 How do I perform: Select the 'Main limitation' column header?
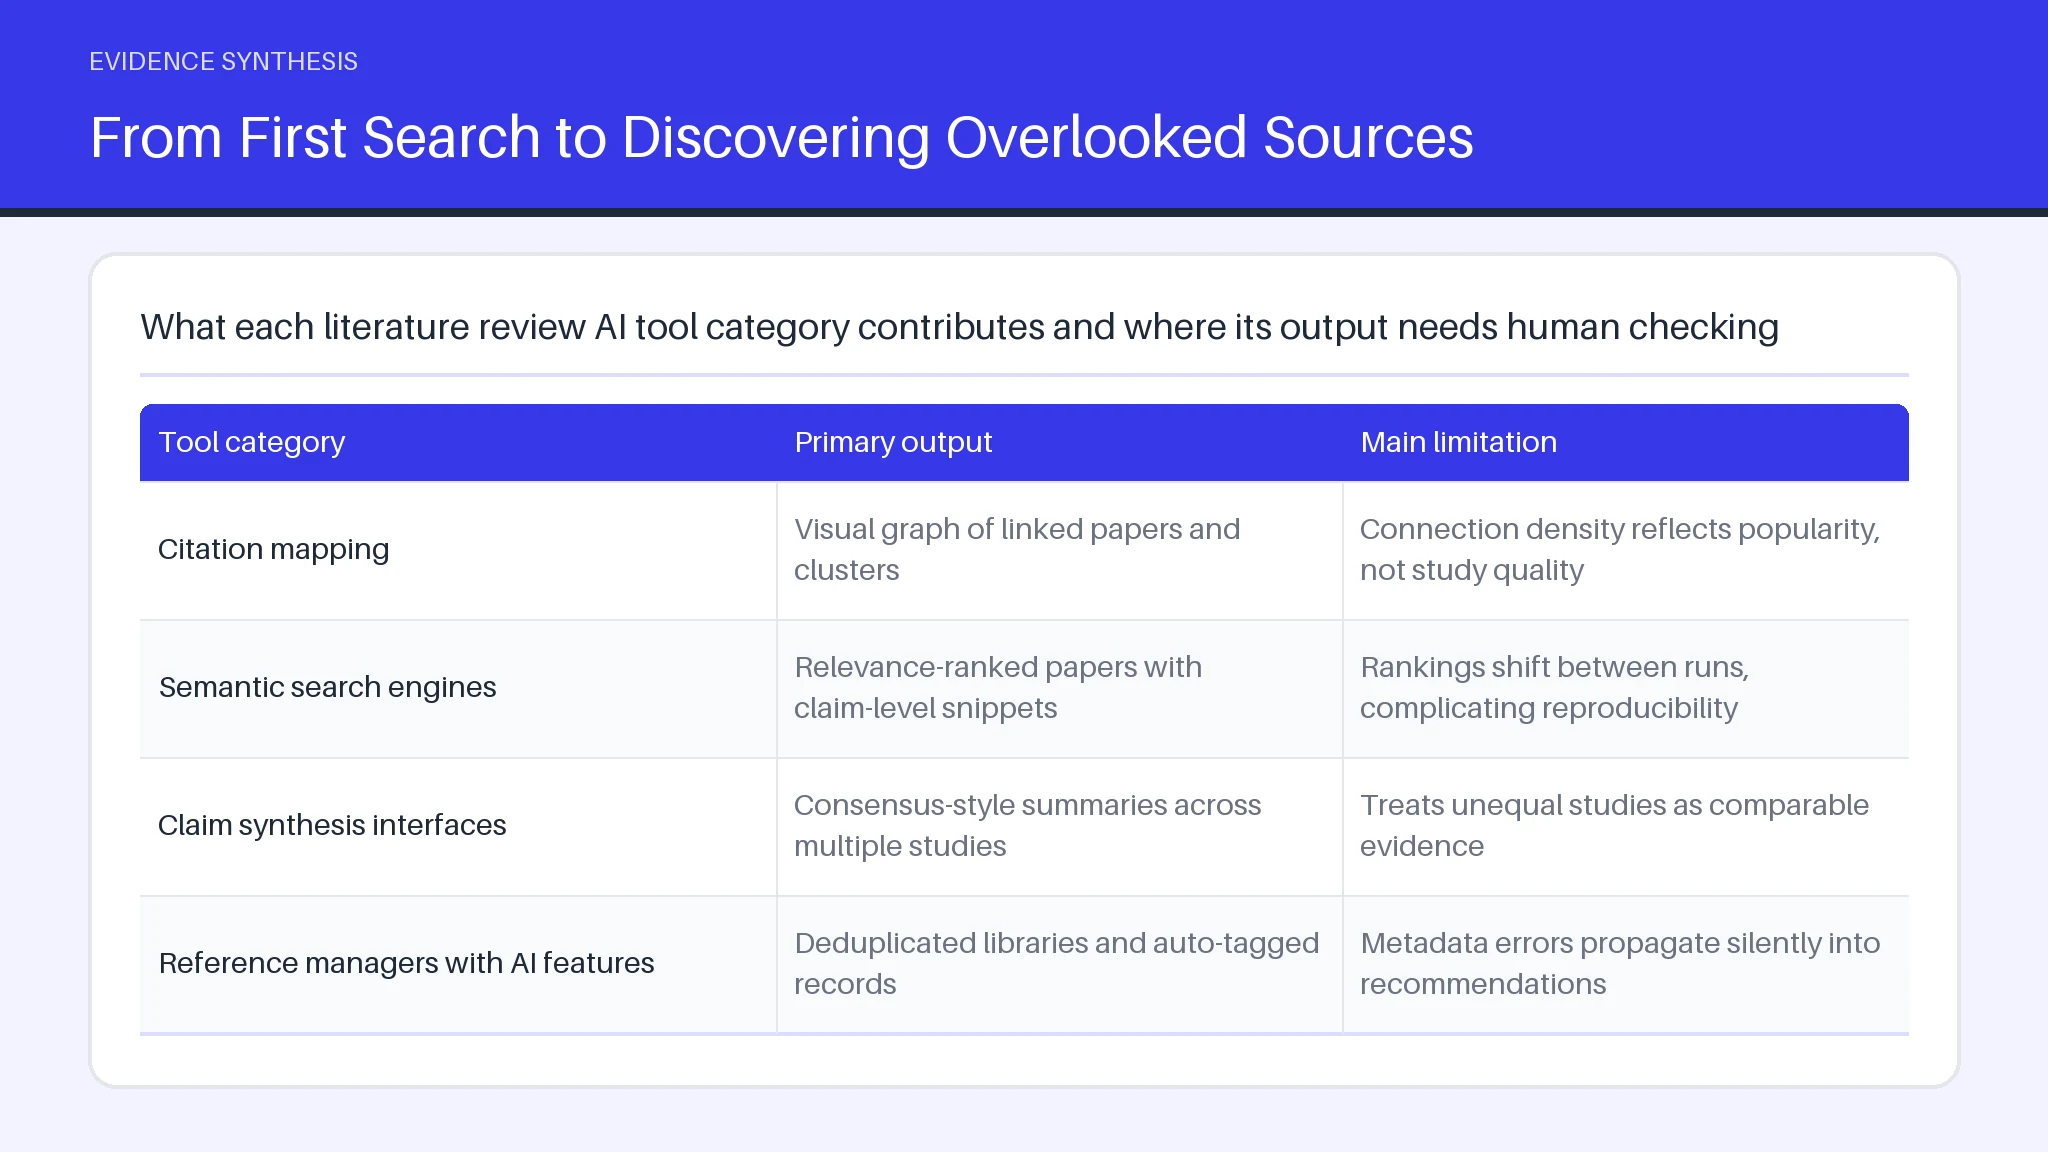coord(1625,443)
